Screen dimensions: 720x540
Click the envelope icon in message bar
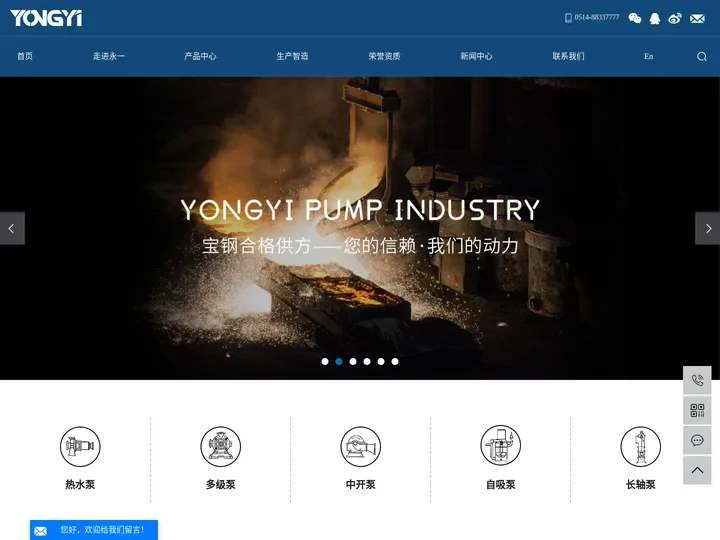40,531
